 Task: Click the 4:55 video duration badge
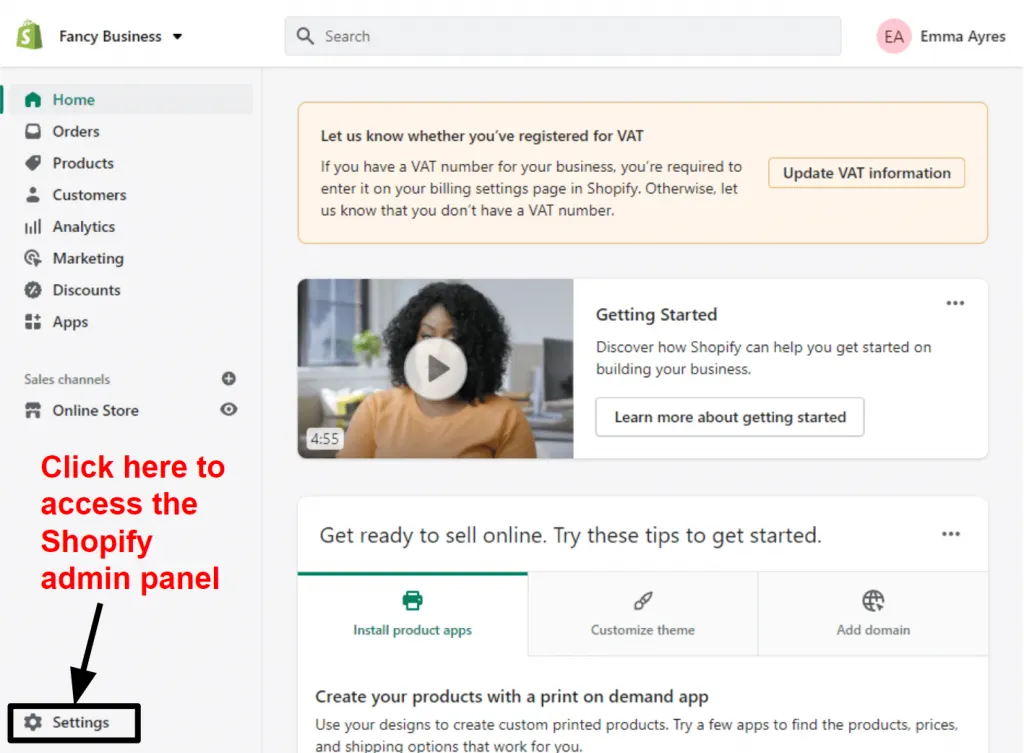click(x=325, y=438)
